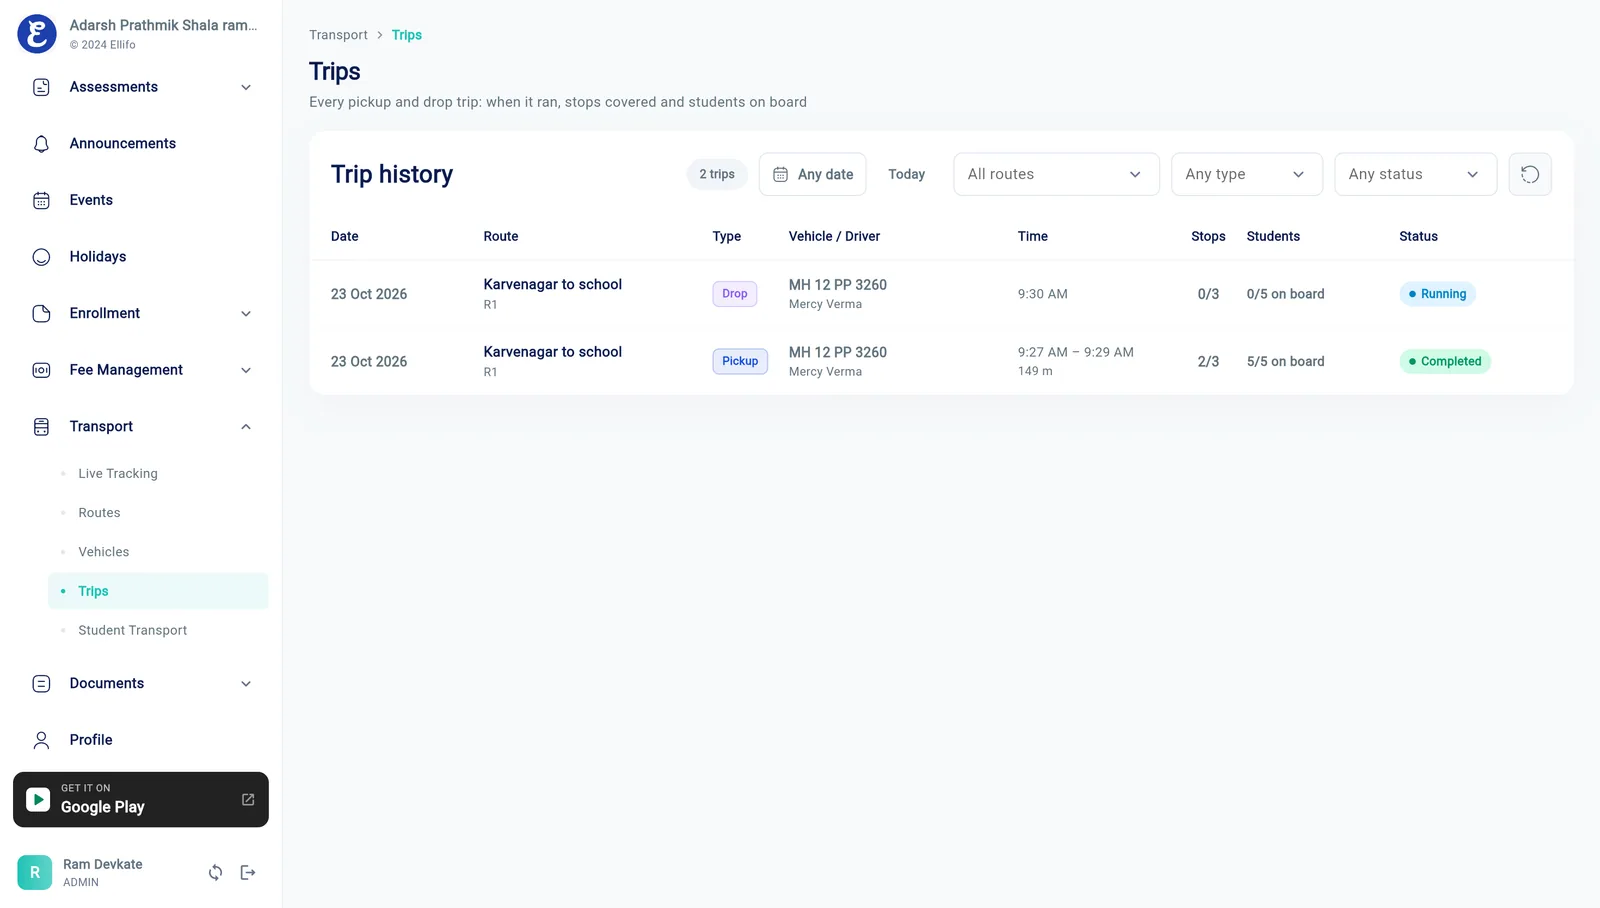Click the Holidays smiley icon
This screenshot has height=908, width=1600.
click(41, 257)
